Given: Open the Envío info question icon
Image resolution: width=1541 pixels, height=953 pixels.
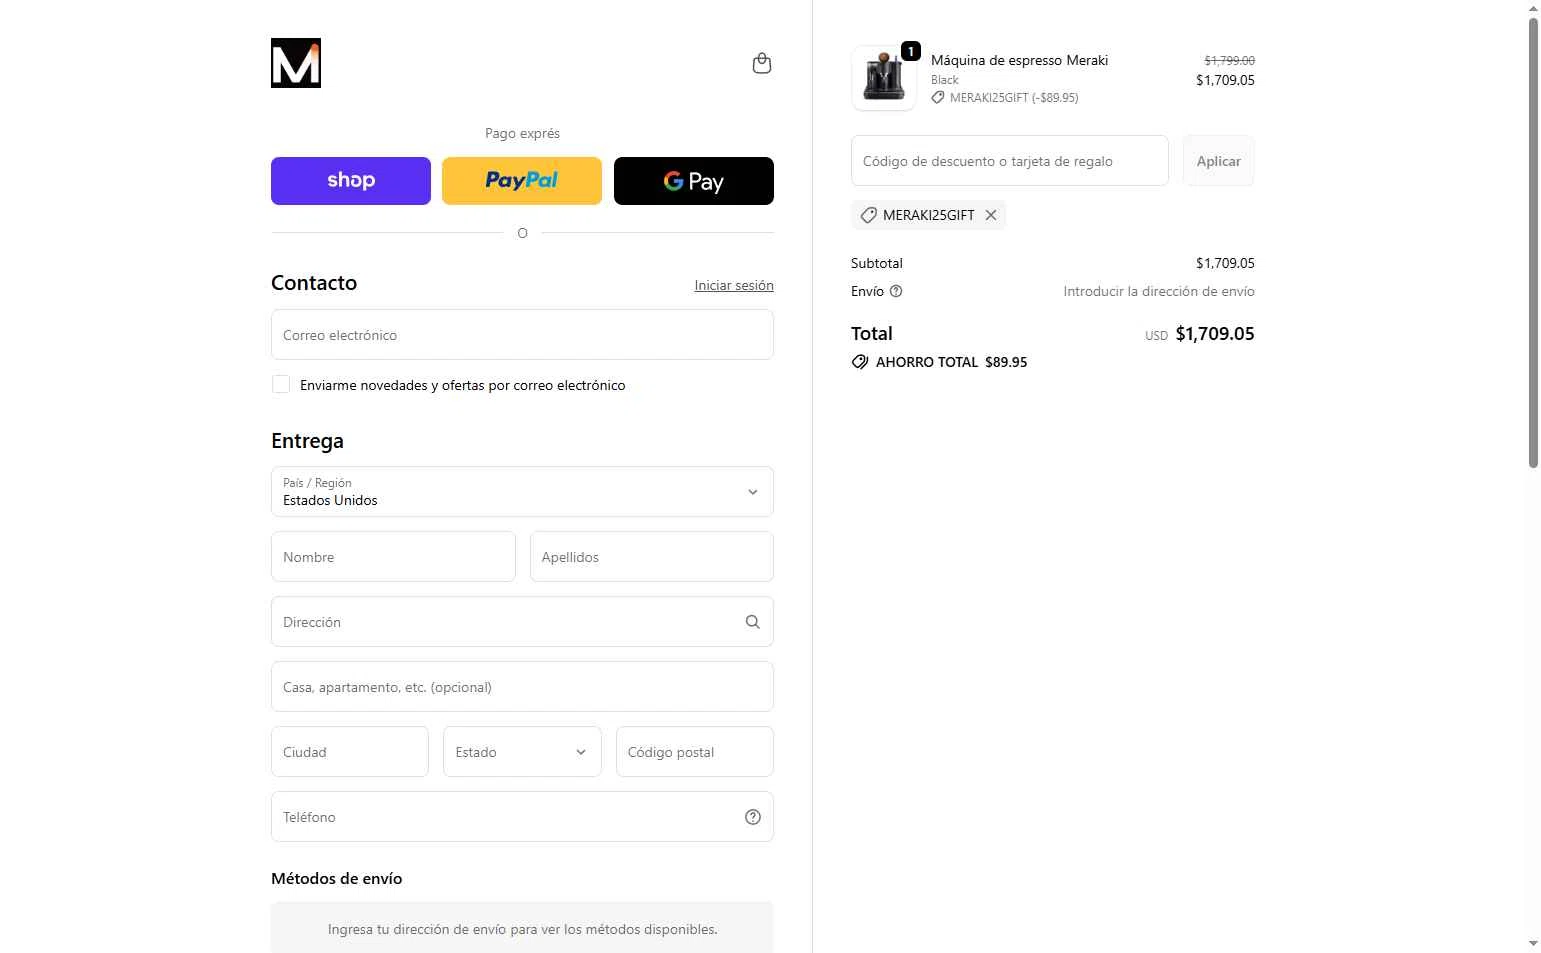Looking at the screenshot, I should [896, 291].
